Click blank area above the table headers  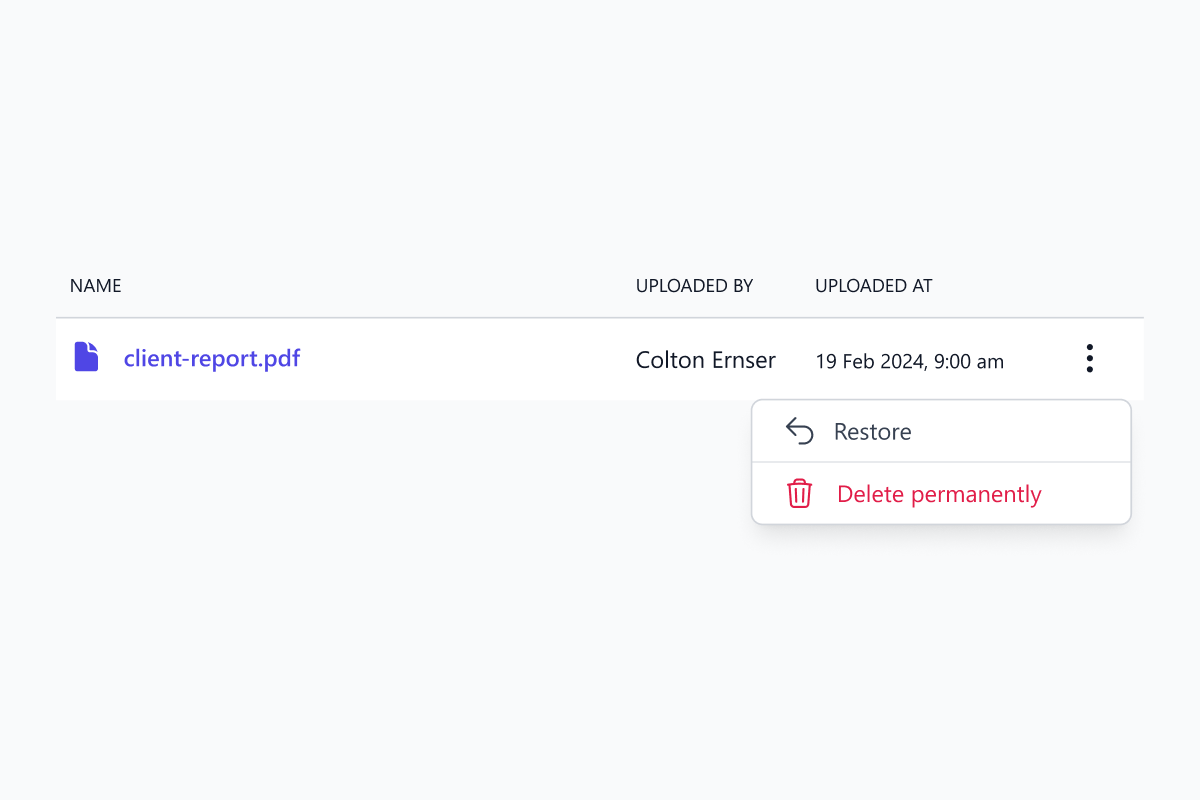click(x=600, y=150)
